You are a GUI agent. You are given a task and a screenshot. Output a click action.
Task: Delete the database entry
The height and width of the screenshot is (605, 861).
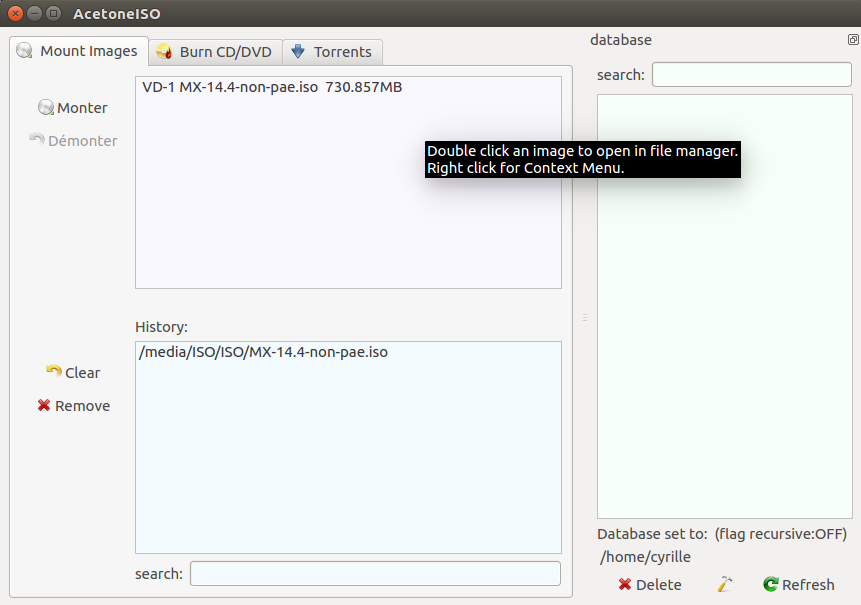click(x=650, y=585)
